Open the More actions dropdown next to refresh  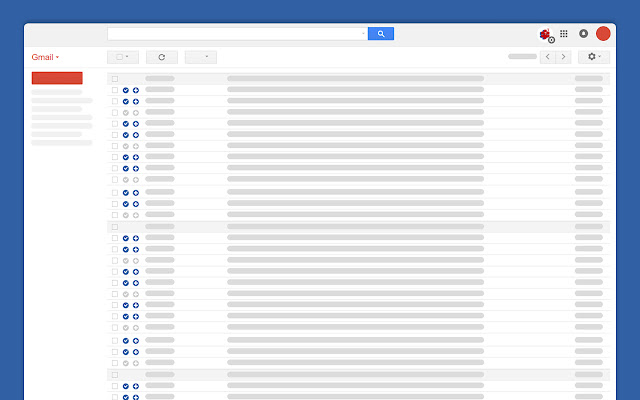tap(201, 57)
